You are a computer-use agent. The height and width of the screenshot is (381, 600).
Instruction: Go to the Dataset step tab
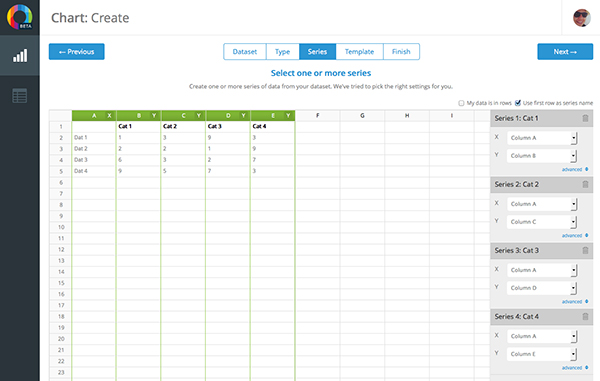[x=245, y=52]
